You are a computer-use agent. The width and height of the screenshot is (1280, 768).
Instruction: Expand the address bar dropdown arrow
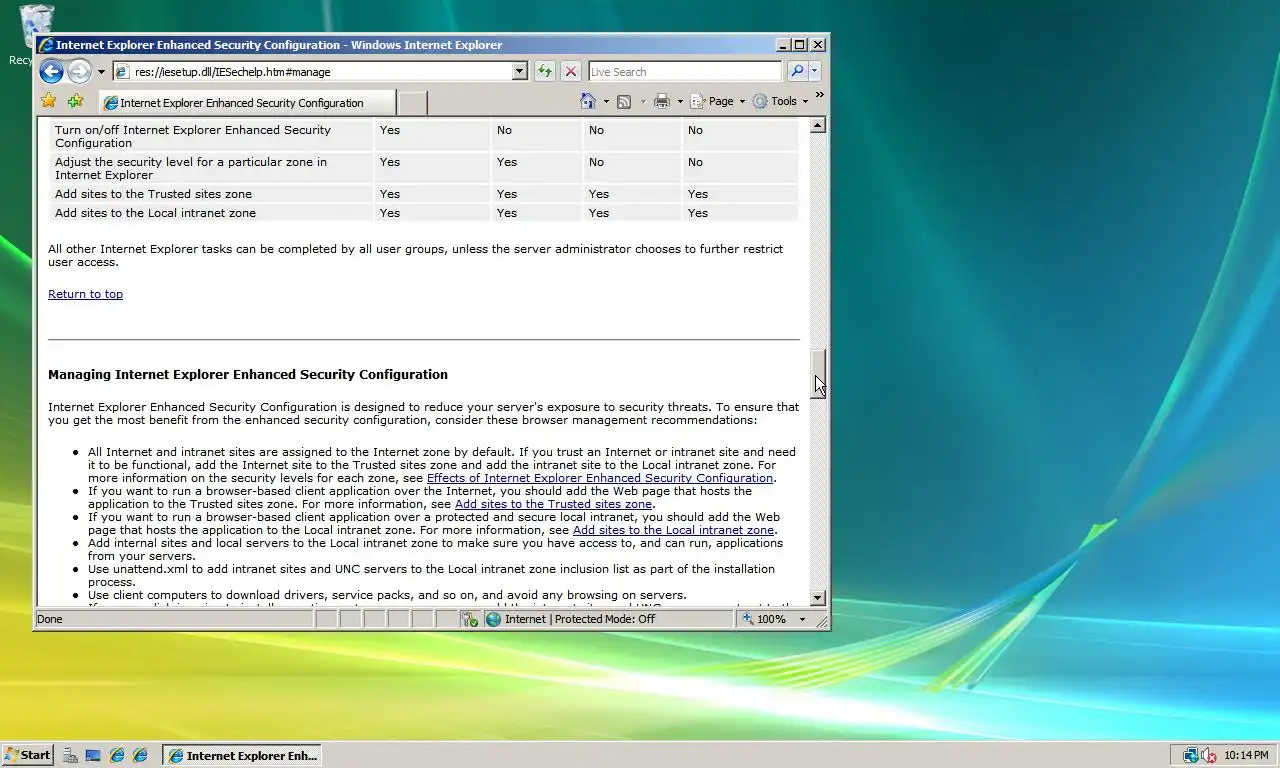pos(519,71)
